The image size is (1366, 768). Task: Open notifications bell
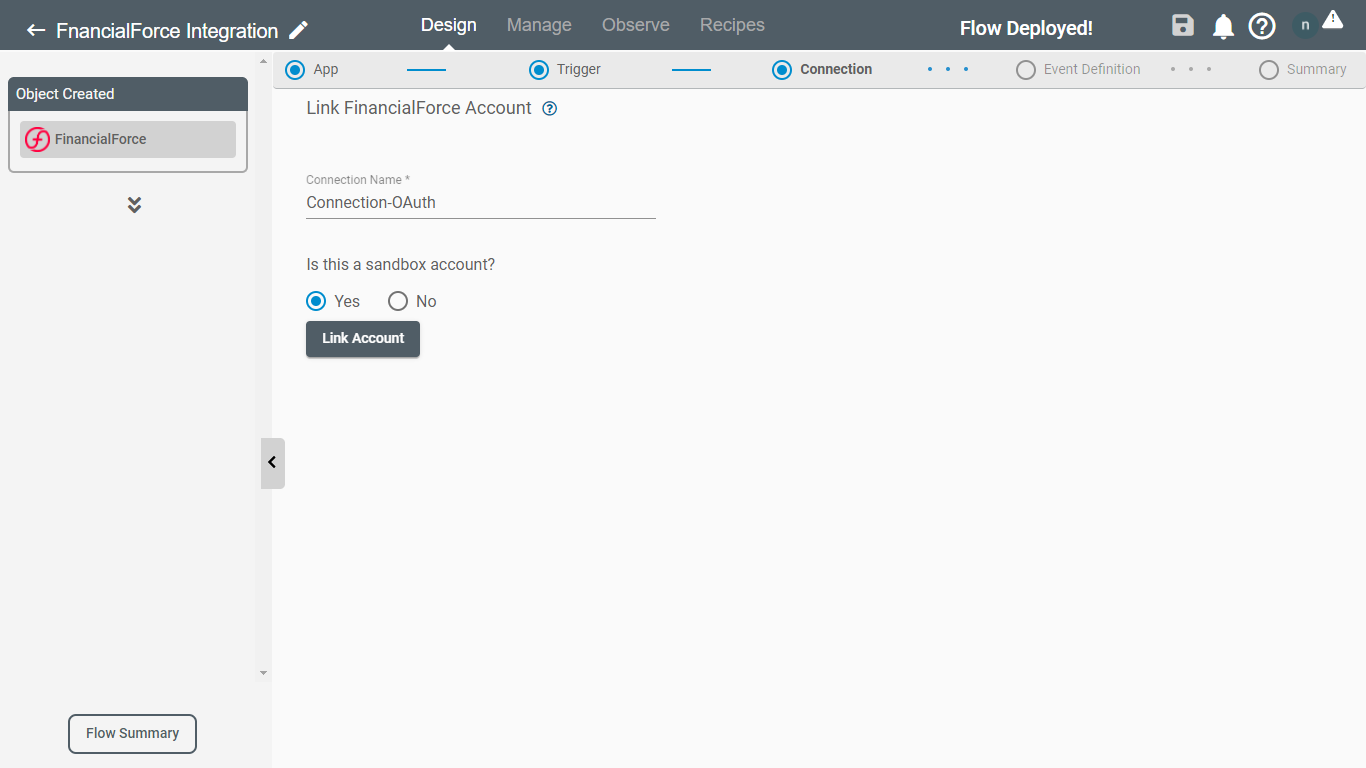[x=1223, y=27]
